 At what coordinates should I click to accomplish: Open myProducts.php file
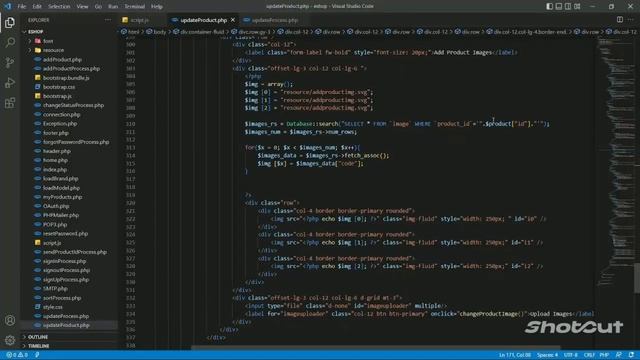[x=62, y=197]
